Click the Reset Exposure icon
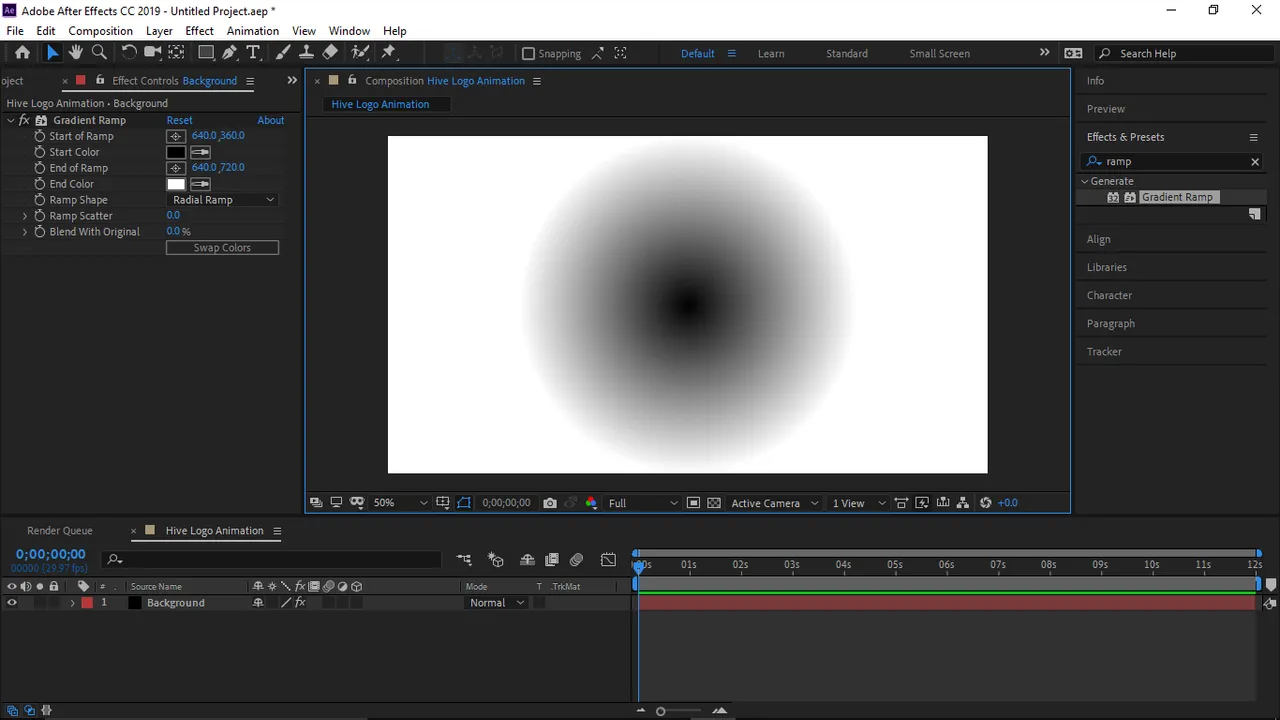Image resolution: width=1280 pixels, height=720 pixels. pyautogui.click(x=985, y=503)
